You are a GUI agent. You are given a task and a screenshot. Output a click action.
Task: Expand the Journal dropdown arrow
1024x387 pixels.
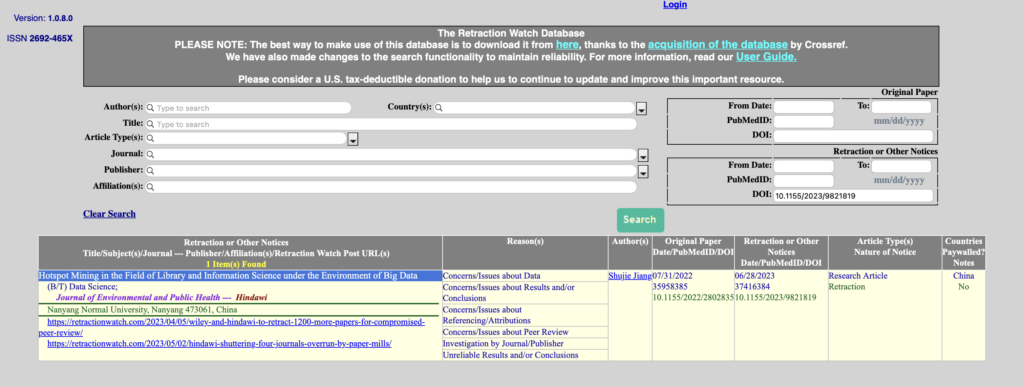pos(643,156)
